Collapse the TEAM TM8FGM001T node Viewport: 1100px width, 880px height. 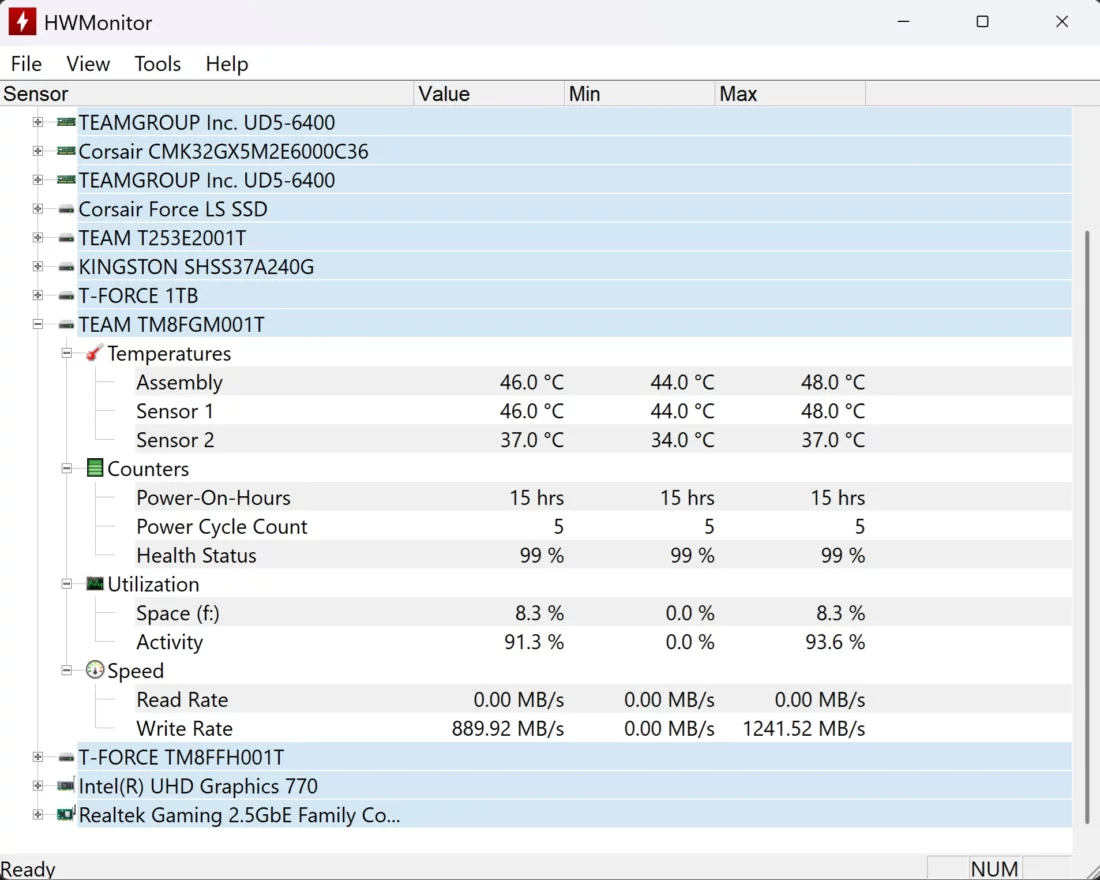(38, 325)
